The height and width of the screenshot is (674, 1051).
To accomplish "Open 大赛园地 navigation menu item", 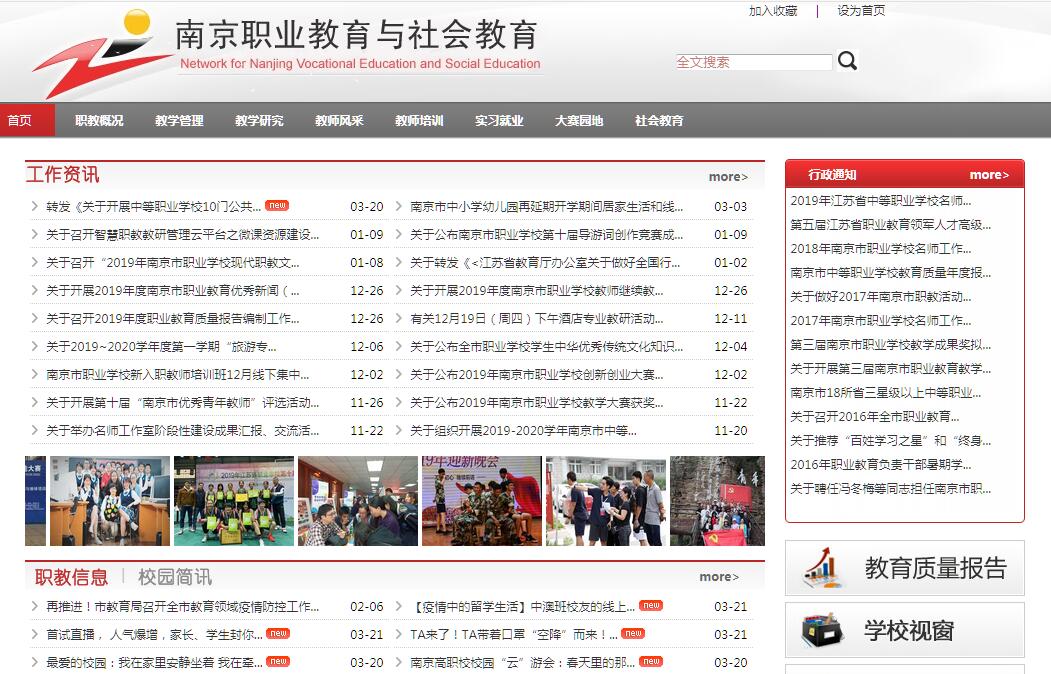I will tap(579, 121).
